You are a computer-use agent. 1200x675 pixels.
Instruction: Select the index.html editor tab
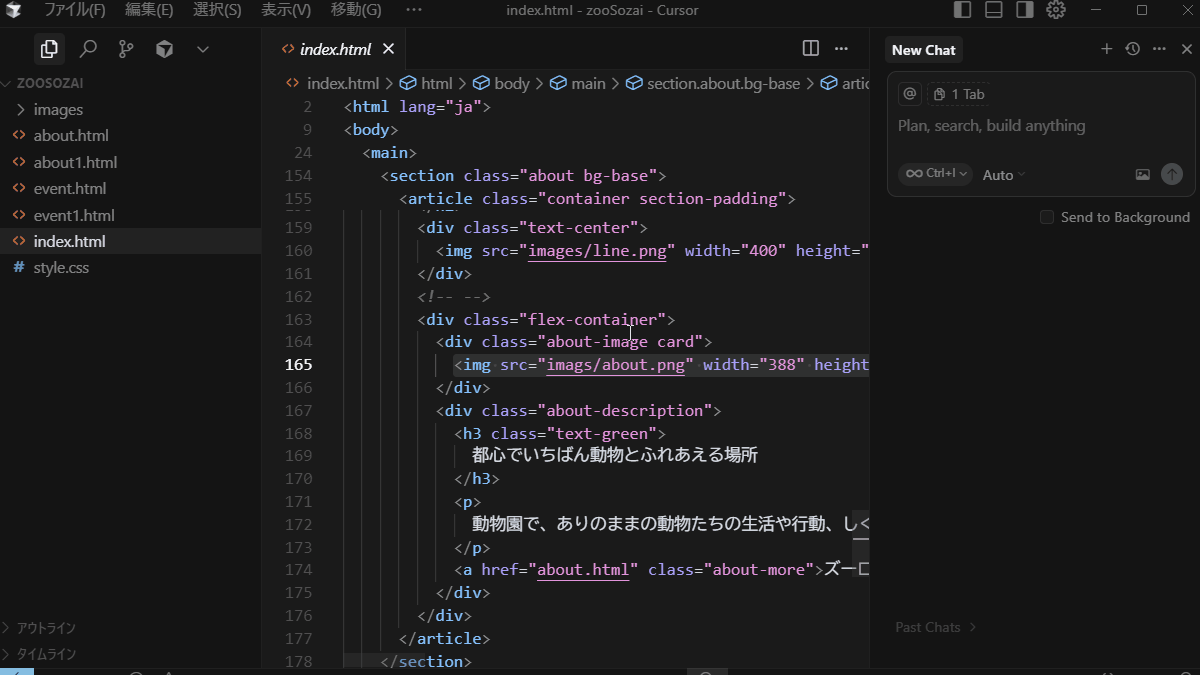(x=336, y=49)
